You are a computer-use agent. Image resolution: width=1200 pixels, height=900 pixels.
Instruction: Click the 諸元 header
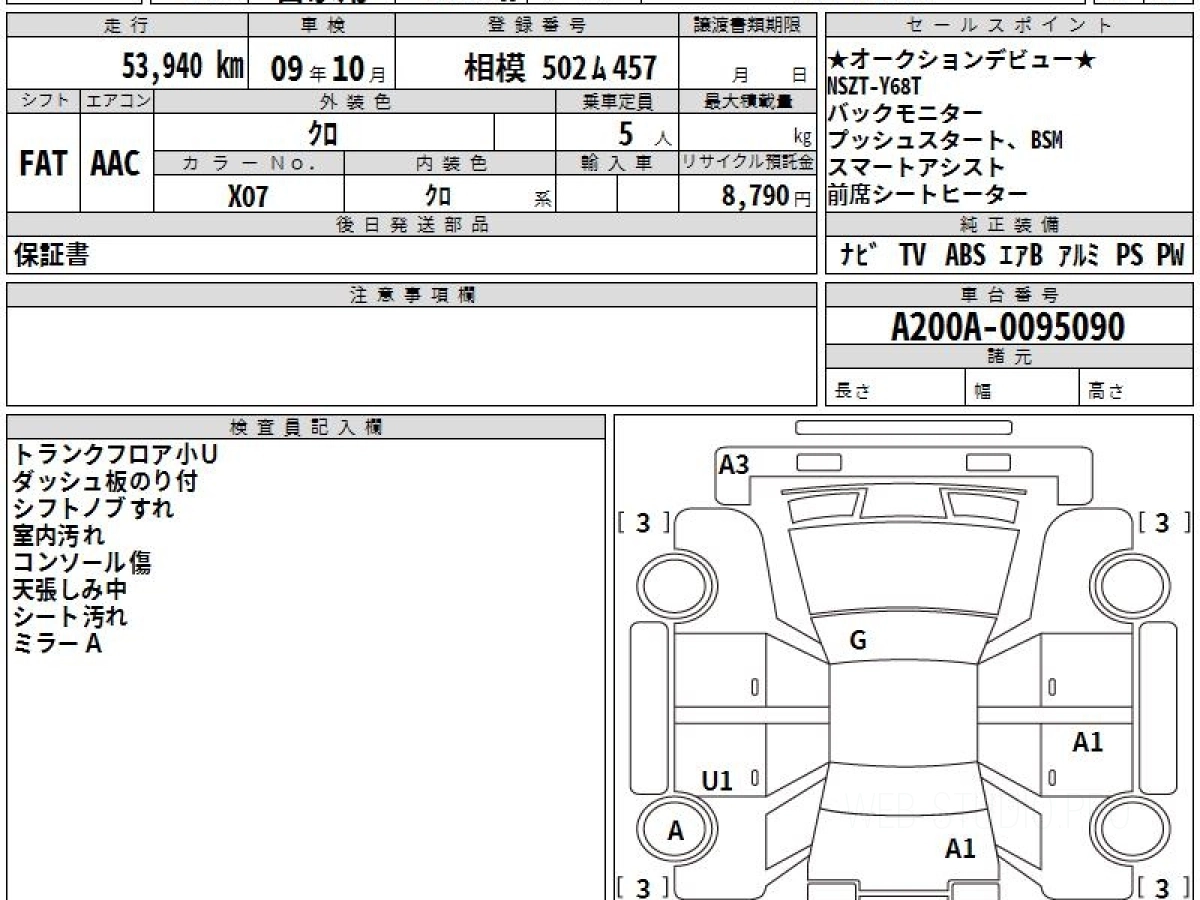coord(1009,357)
